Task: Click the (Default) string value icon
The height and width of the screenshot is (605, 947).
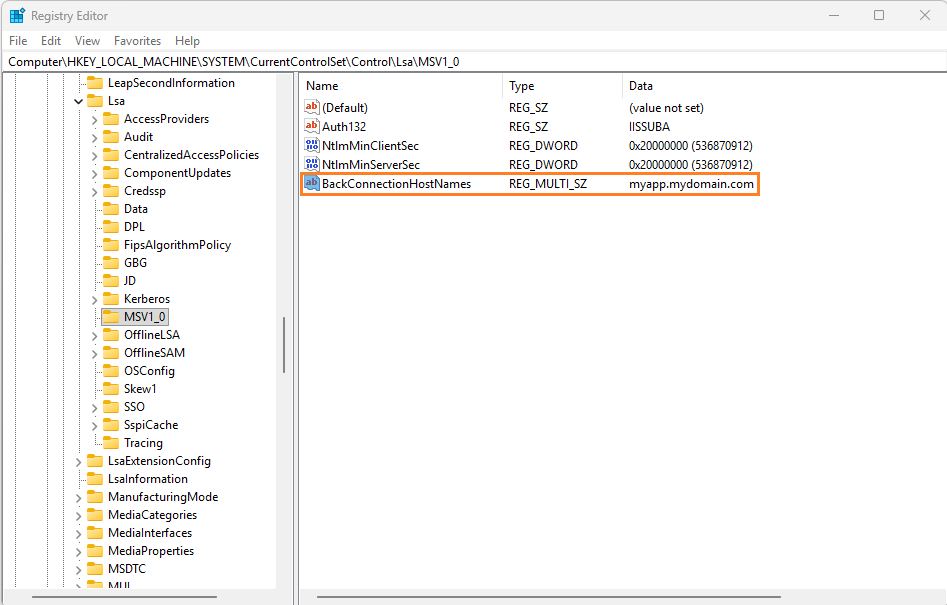Action: click(312, 107)
